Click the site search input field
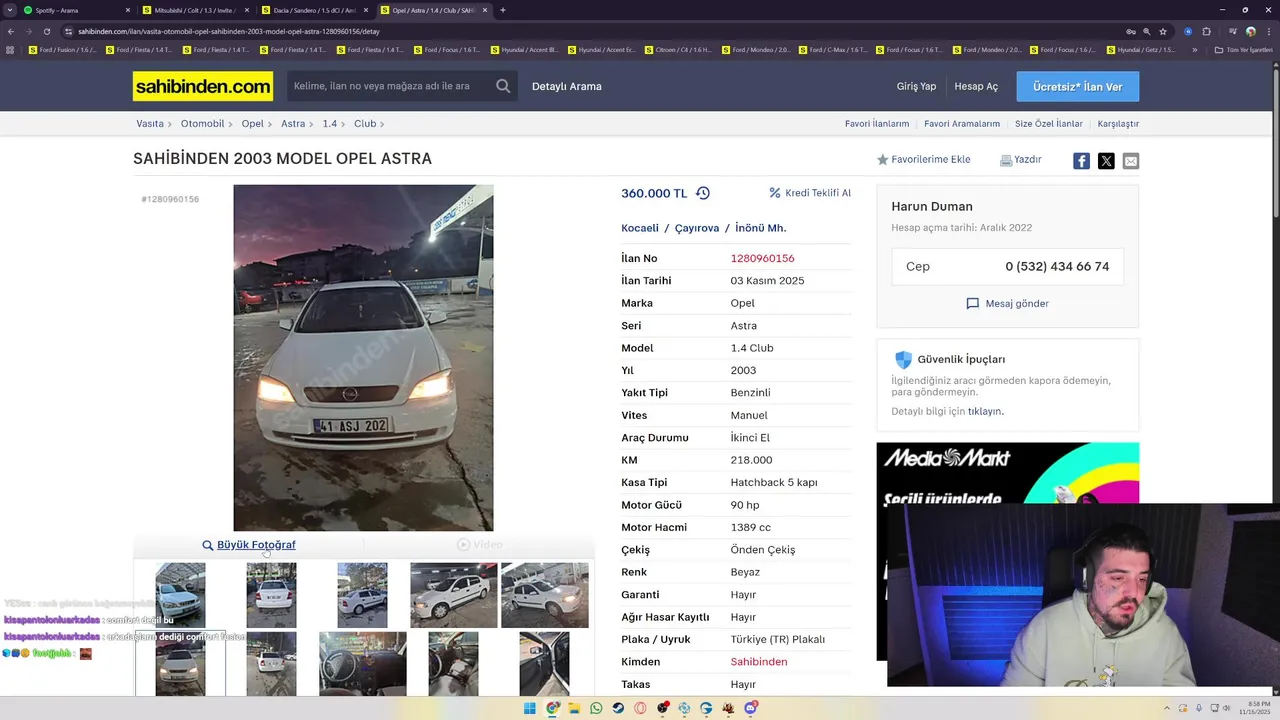The width and height of the screenshot is (1280, 720). tap(388, 86)
